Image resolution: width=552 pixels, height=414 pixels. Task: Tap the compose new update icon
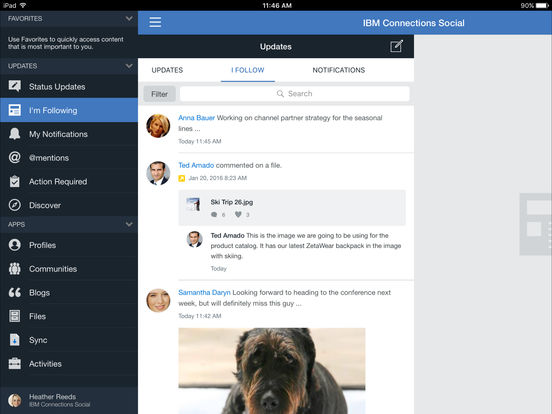coord(396,46)
